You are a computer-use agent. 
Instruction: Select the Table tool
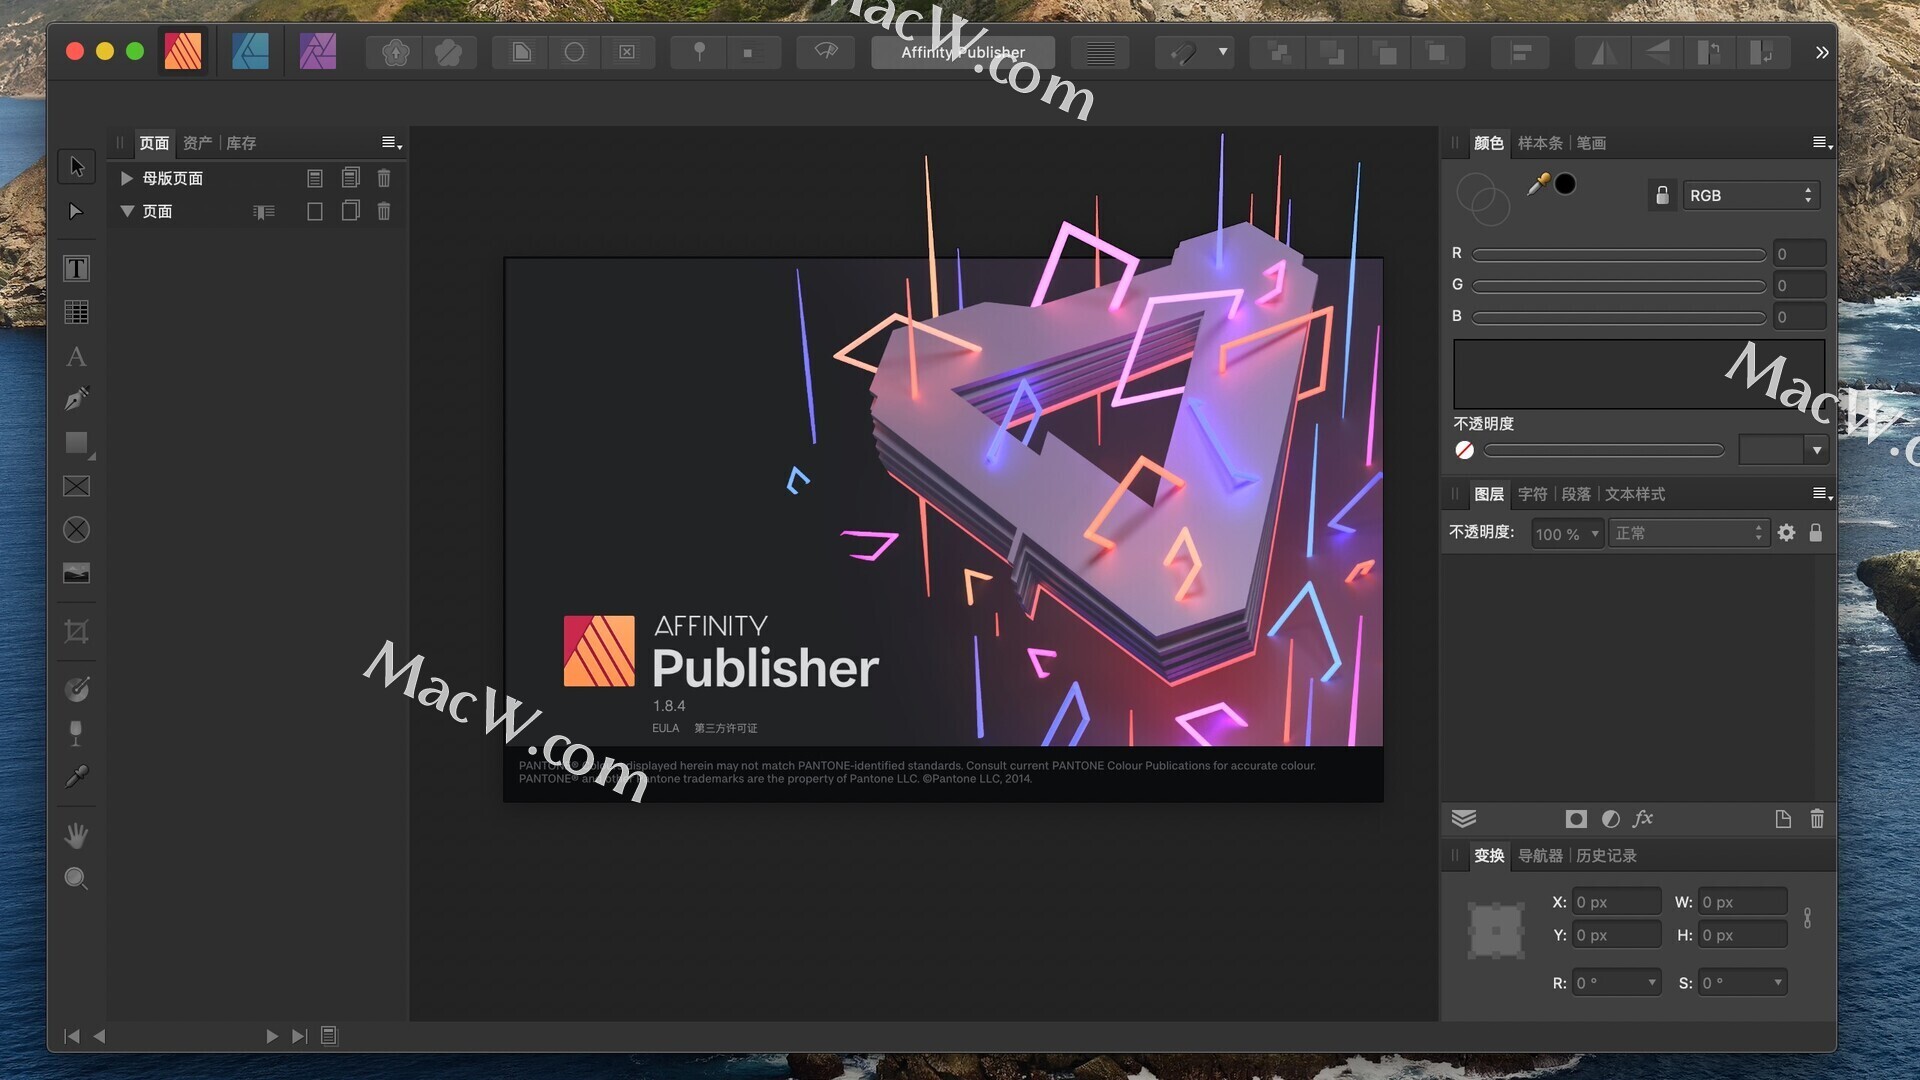pos(77,312)
